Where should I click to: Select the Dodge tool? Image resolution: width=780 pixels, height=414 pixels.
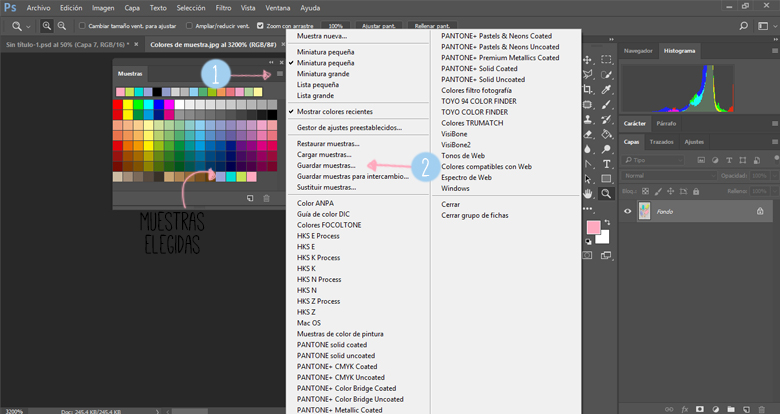point(606,149)
